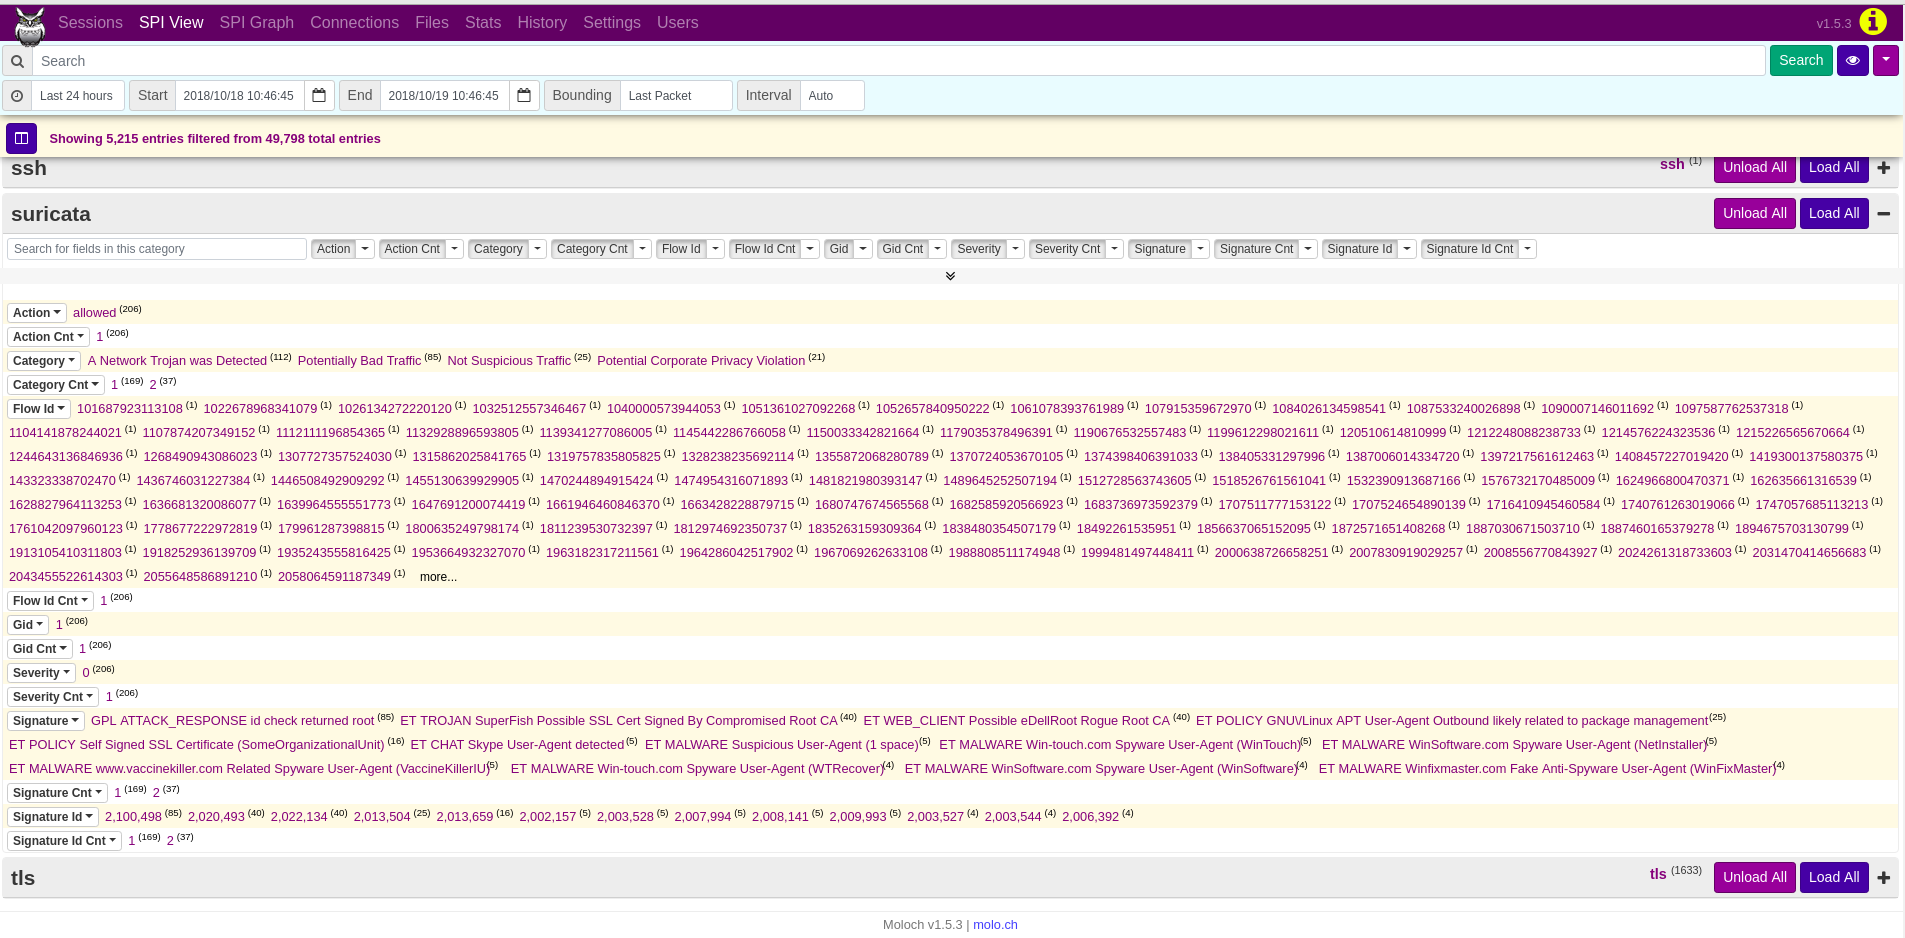Click the 'allowed' action value
The width and height of the screenshot is (1905, 938).
point(94,313)
